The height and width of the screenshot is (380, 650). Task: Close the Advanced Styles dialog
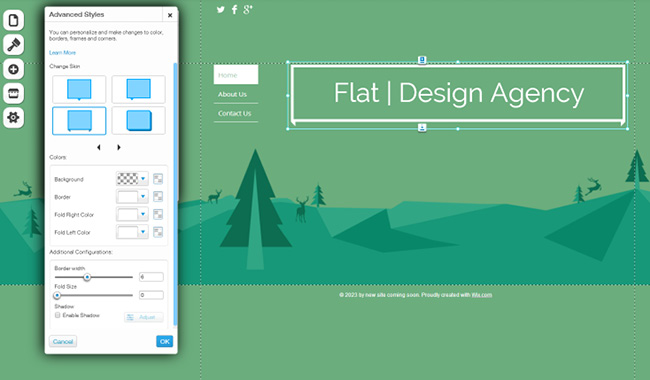[x=170, y=15]
